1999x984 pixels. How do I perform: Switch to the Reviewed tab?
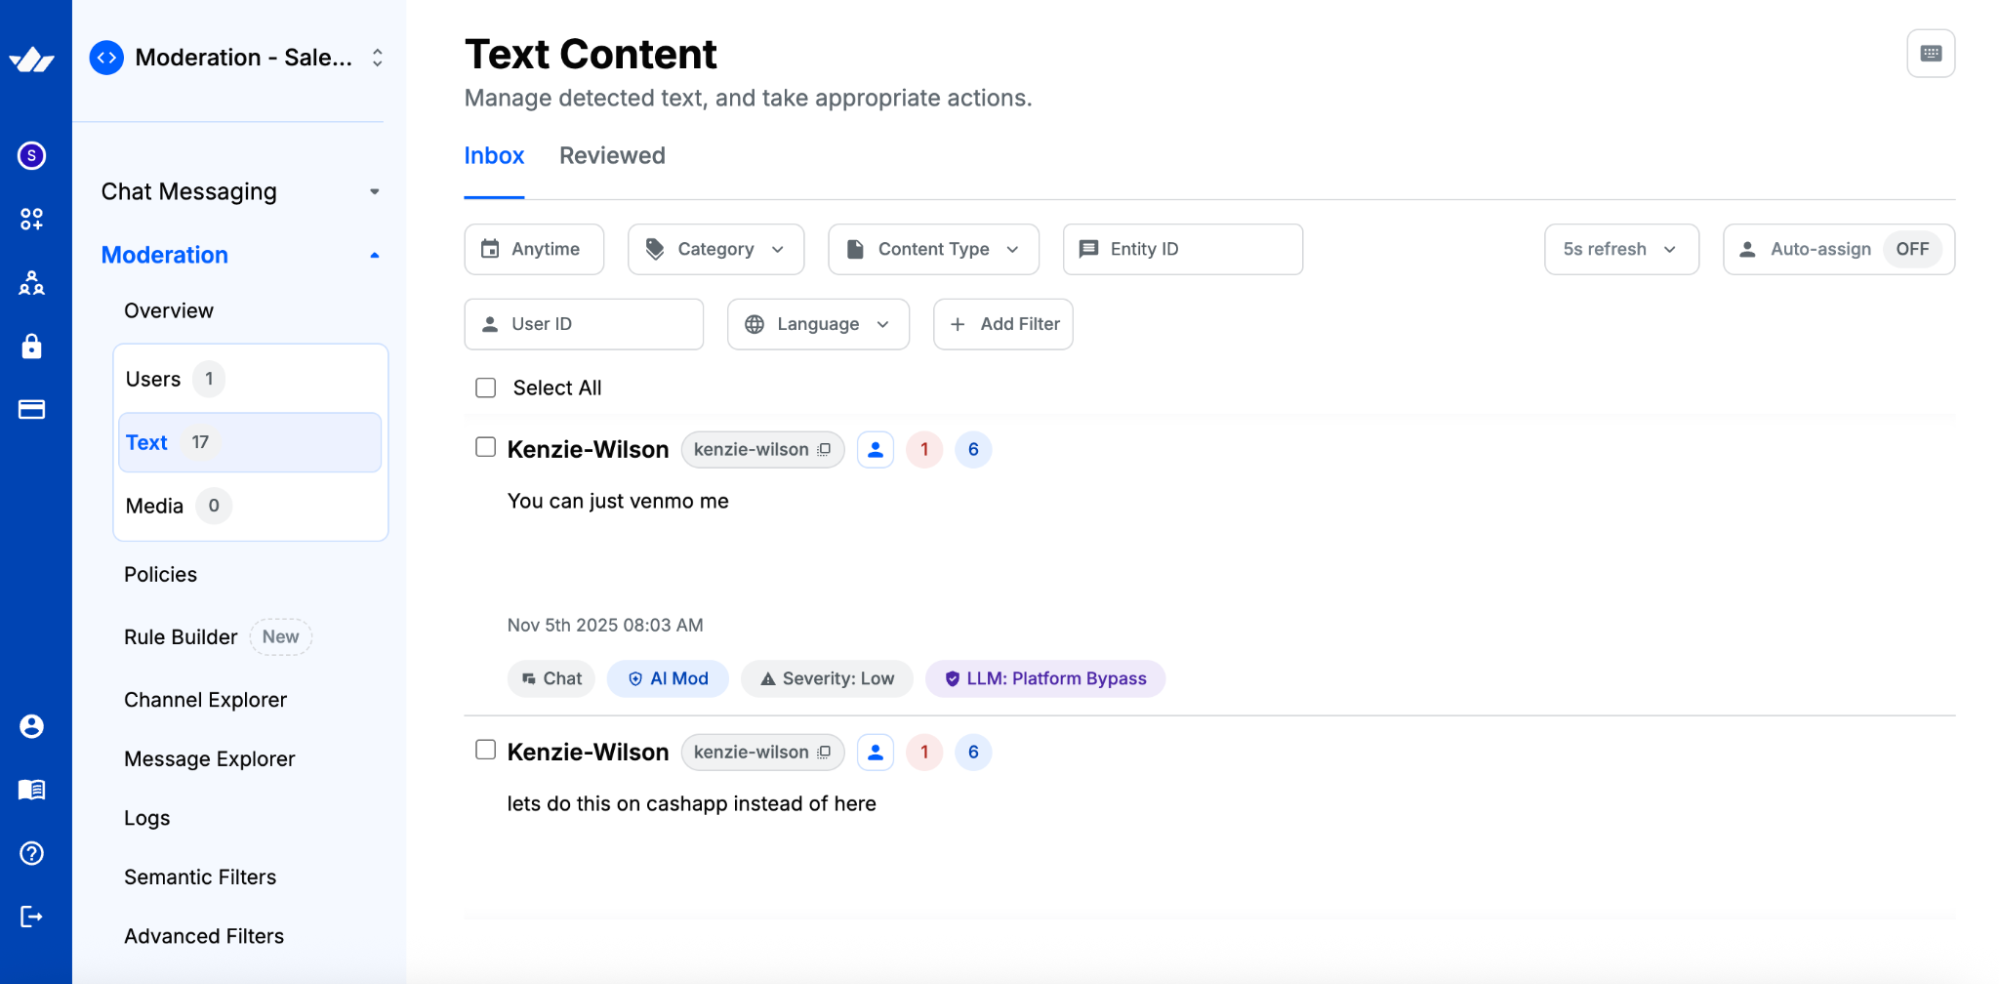click(x=612, y=155)
